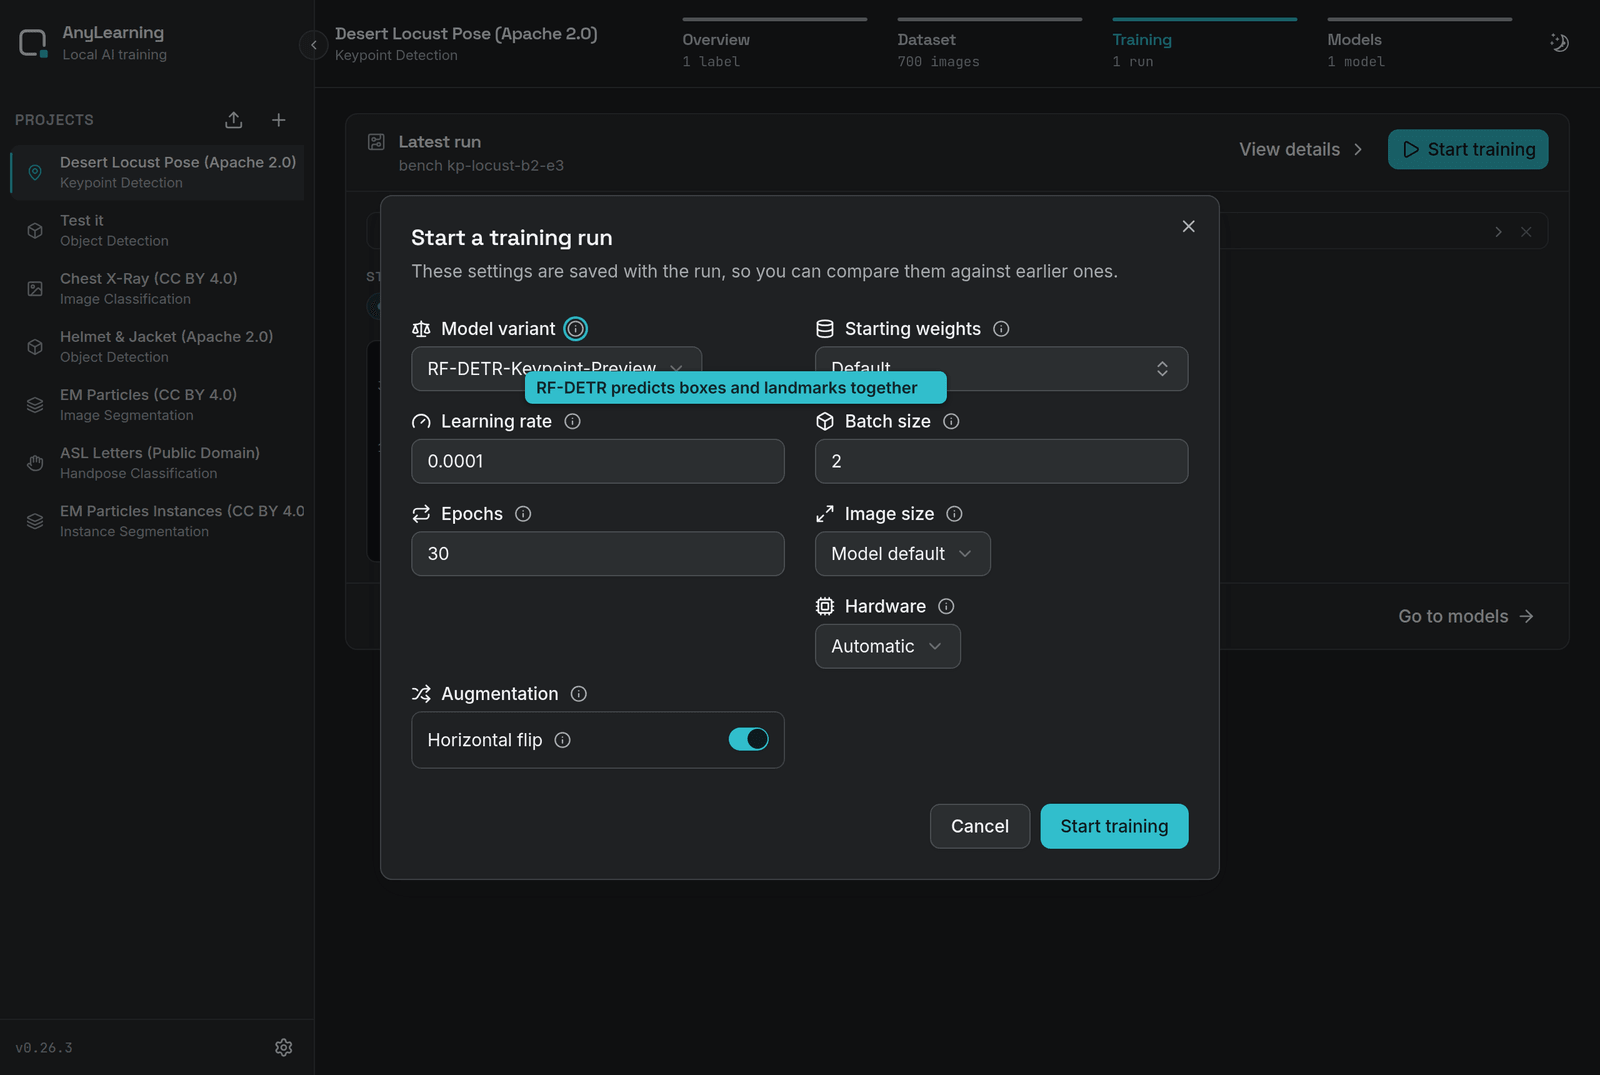Open the Model variant dropdown

(x=556, y=368)
